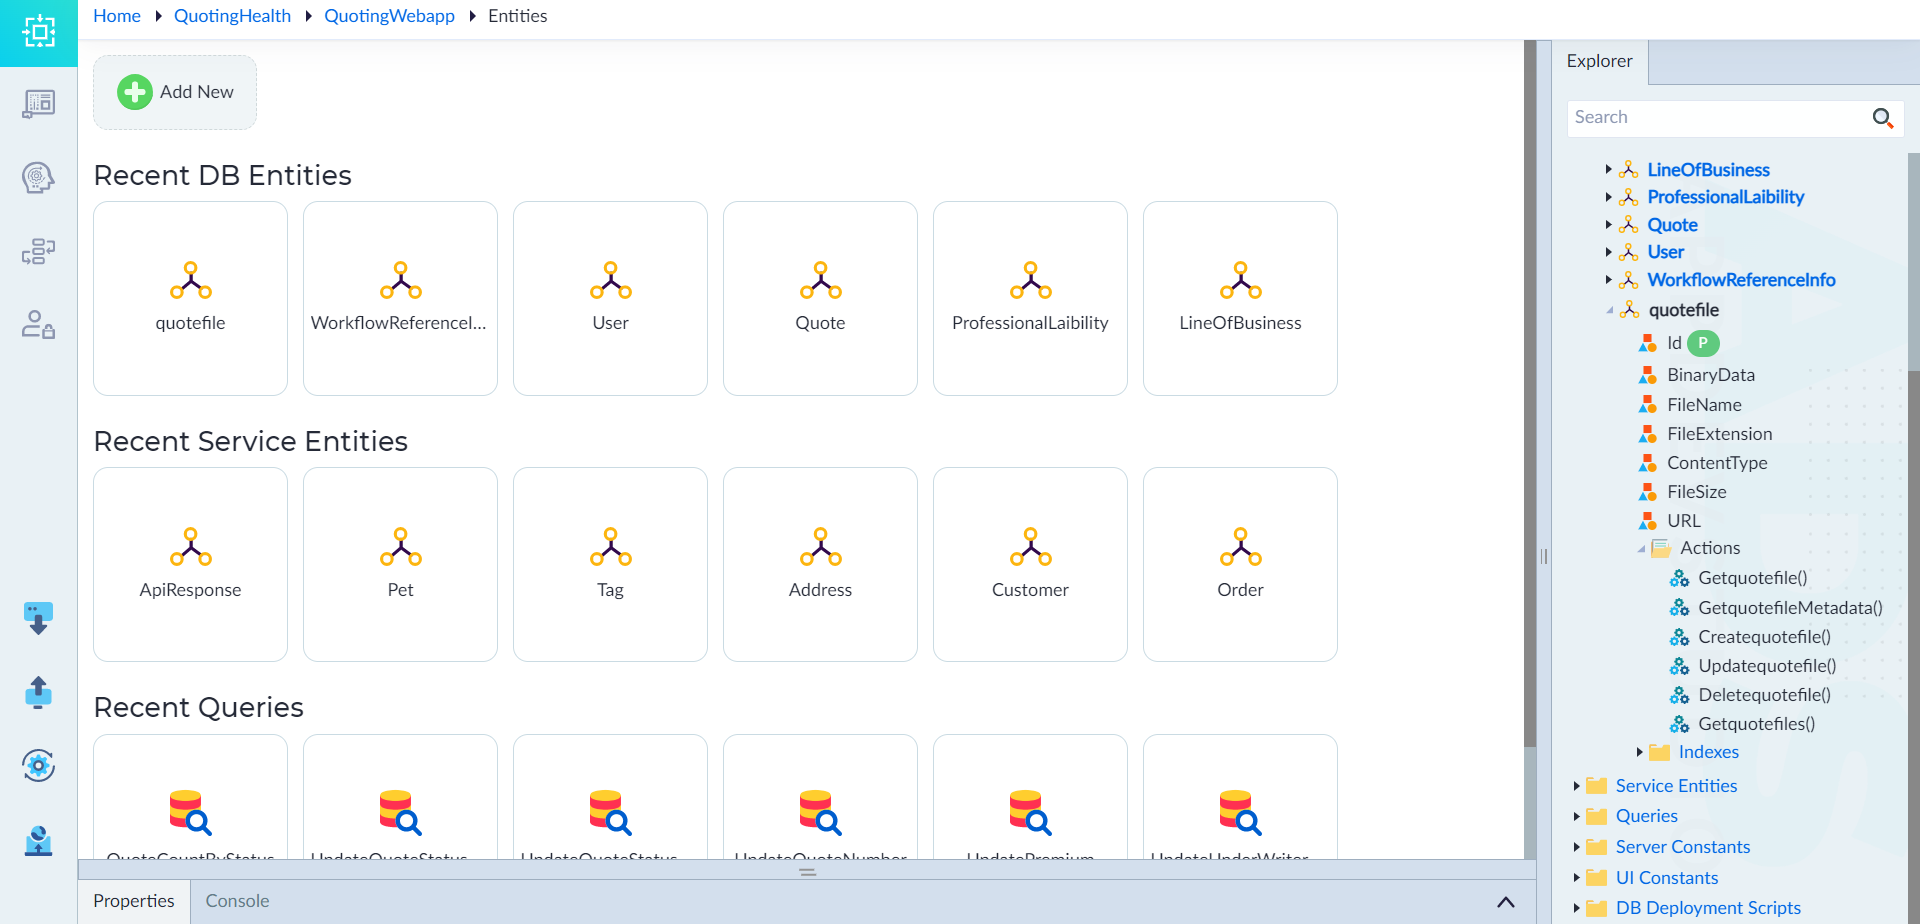Expand the WorkflowReferenceInfo tree node

pyautogui.click(x=1608, y=280)
